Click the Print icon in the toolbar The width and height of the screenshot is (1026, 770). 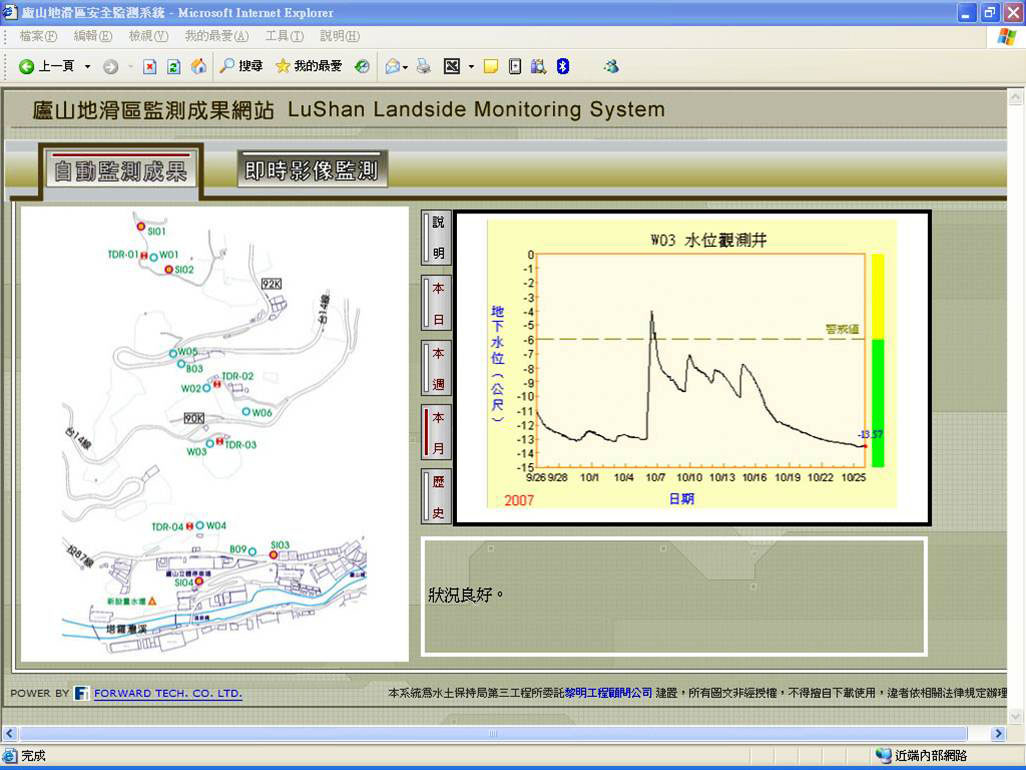coord(424,66)
